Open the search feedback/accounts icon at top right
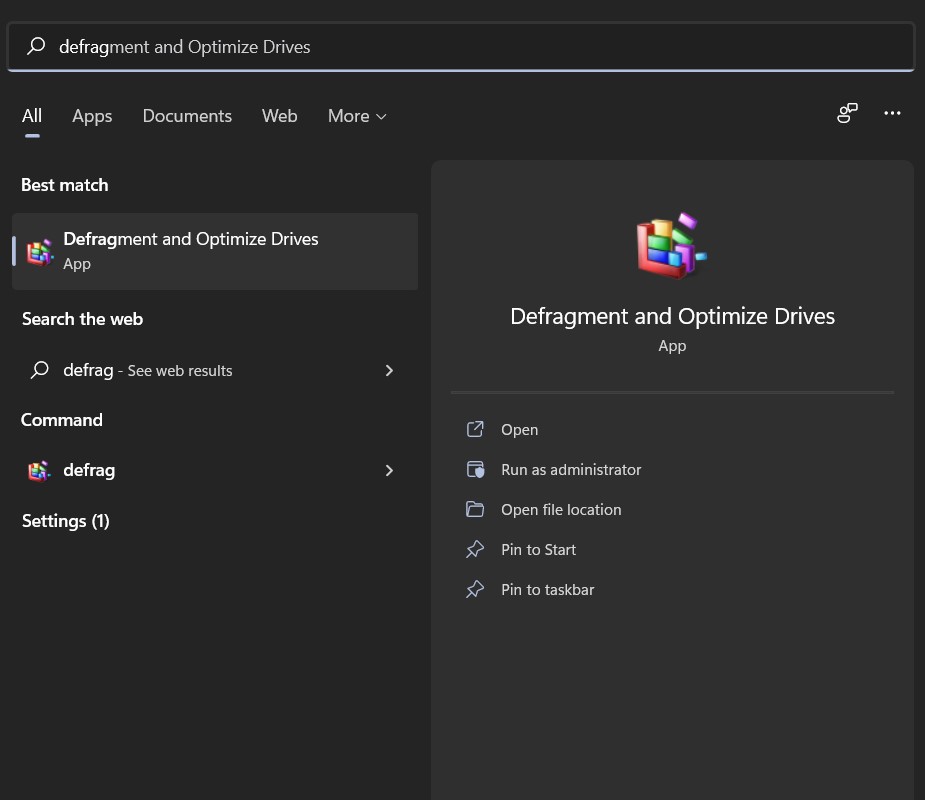Viewport: 925px width, 800px height. click(x=847, y=114)
